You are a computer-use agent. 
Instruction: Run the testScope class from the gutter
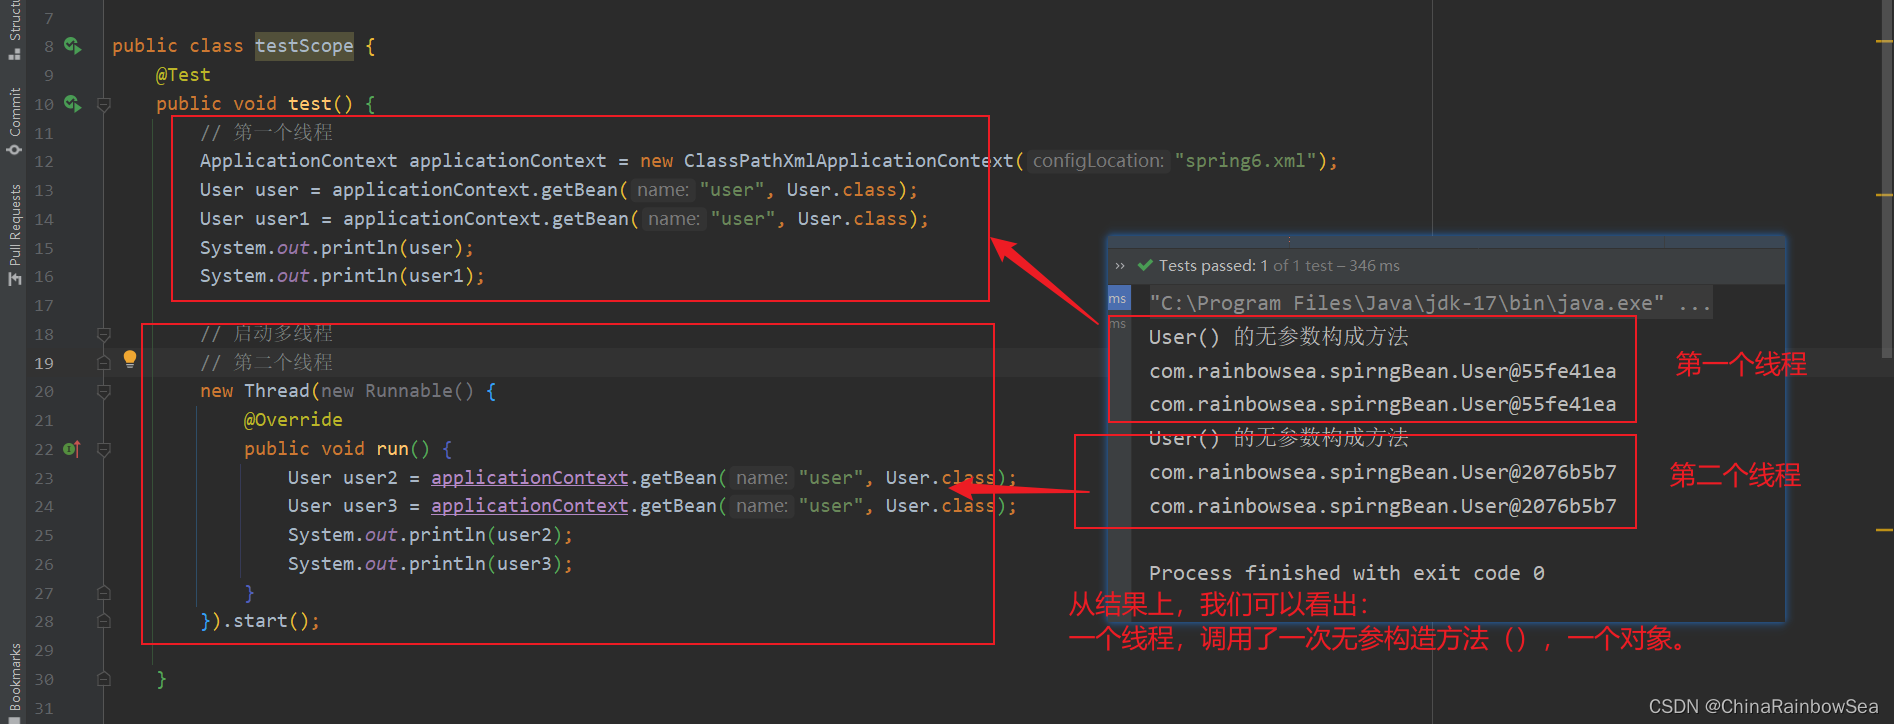click(73, 45)
